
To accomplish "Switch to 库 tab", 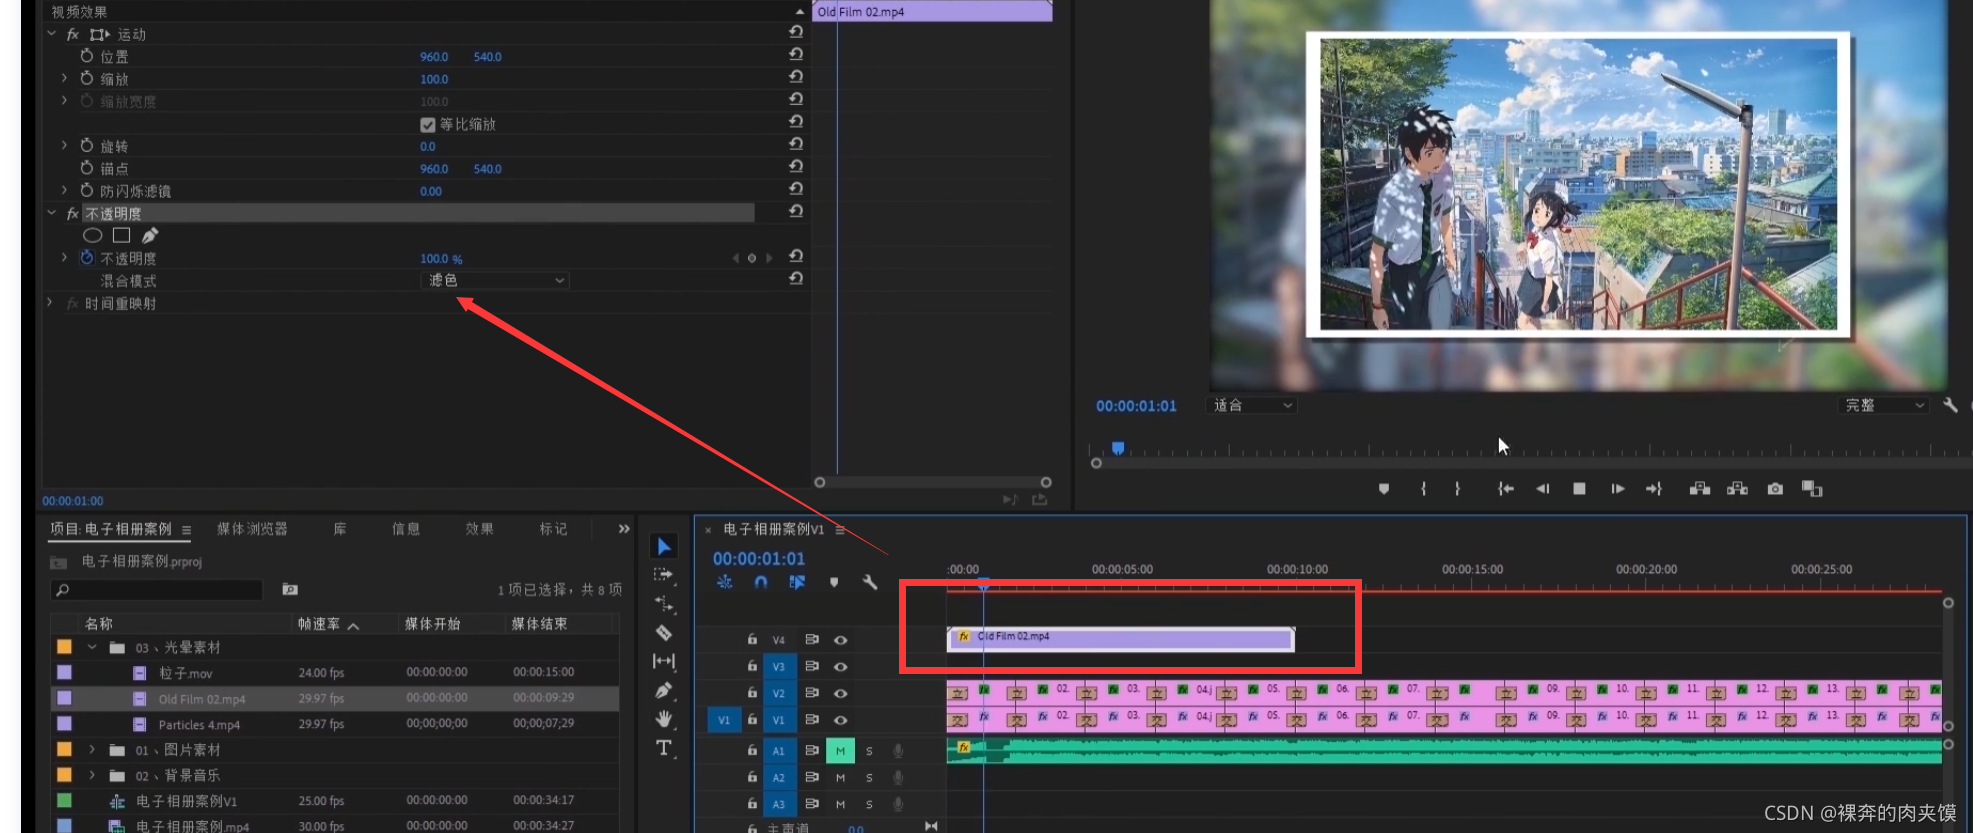I will point(340,529).
